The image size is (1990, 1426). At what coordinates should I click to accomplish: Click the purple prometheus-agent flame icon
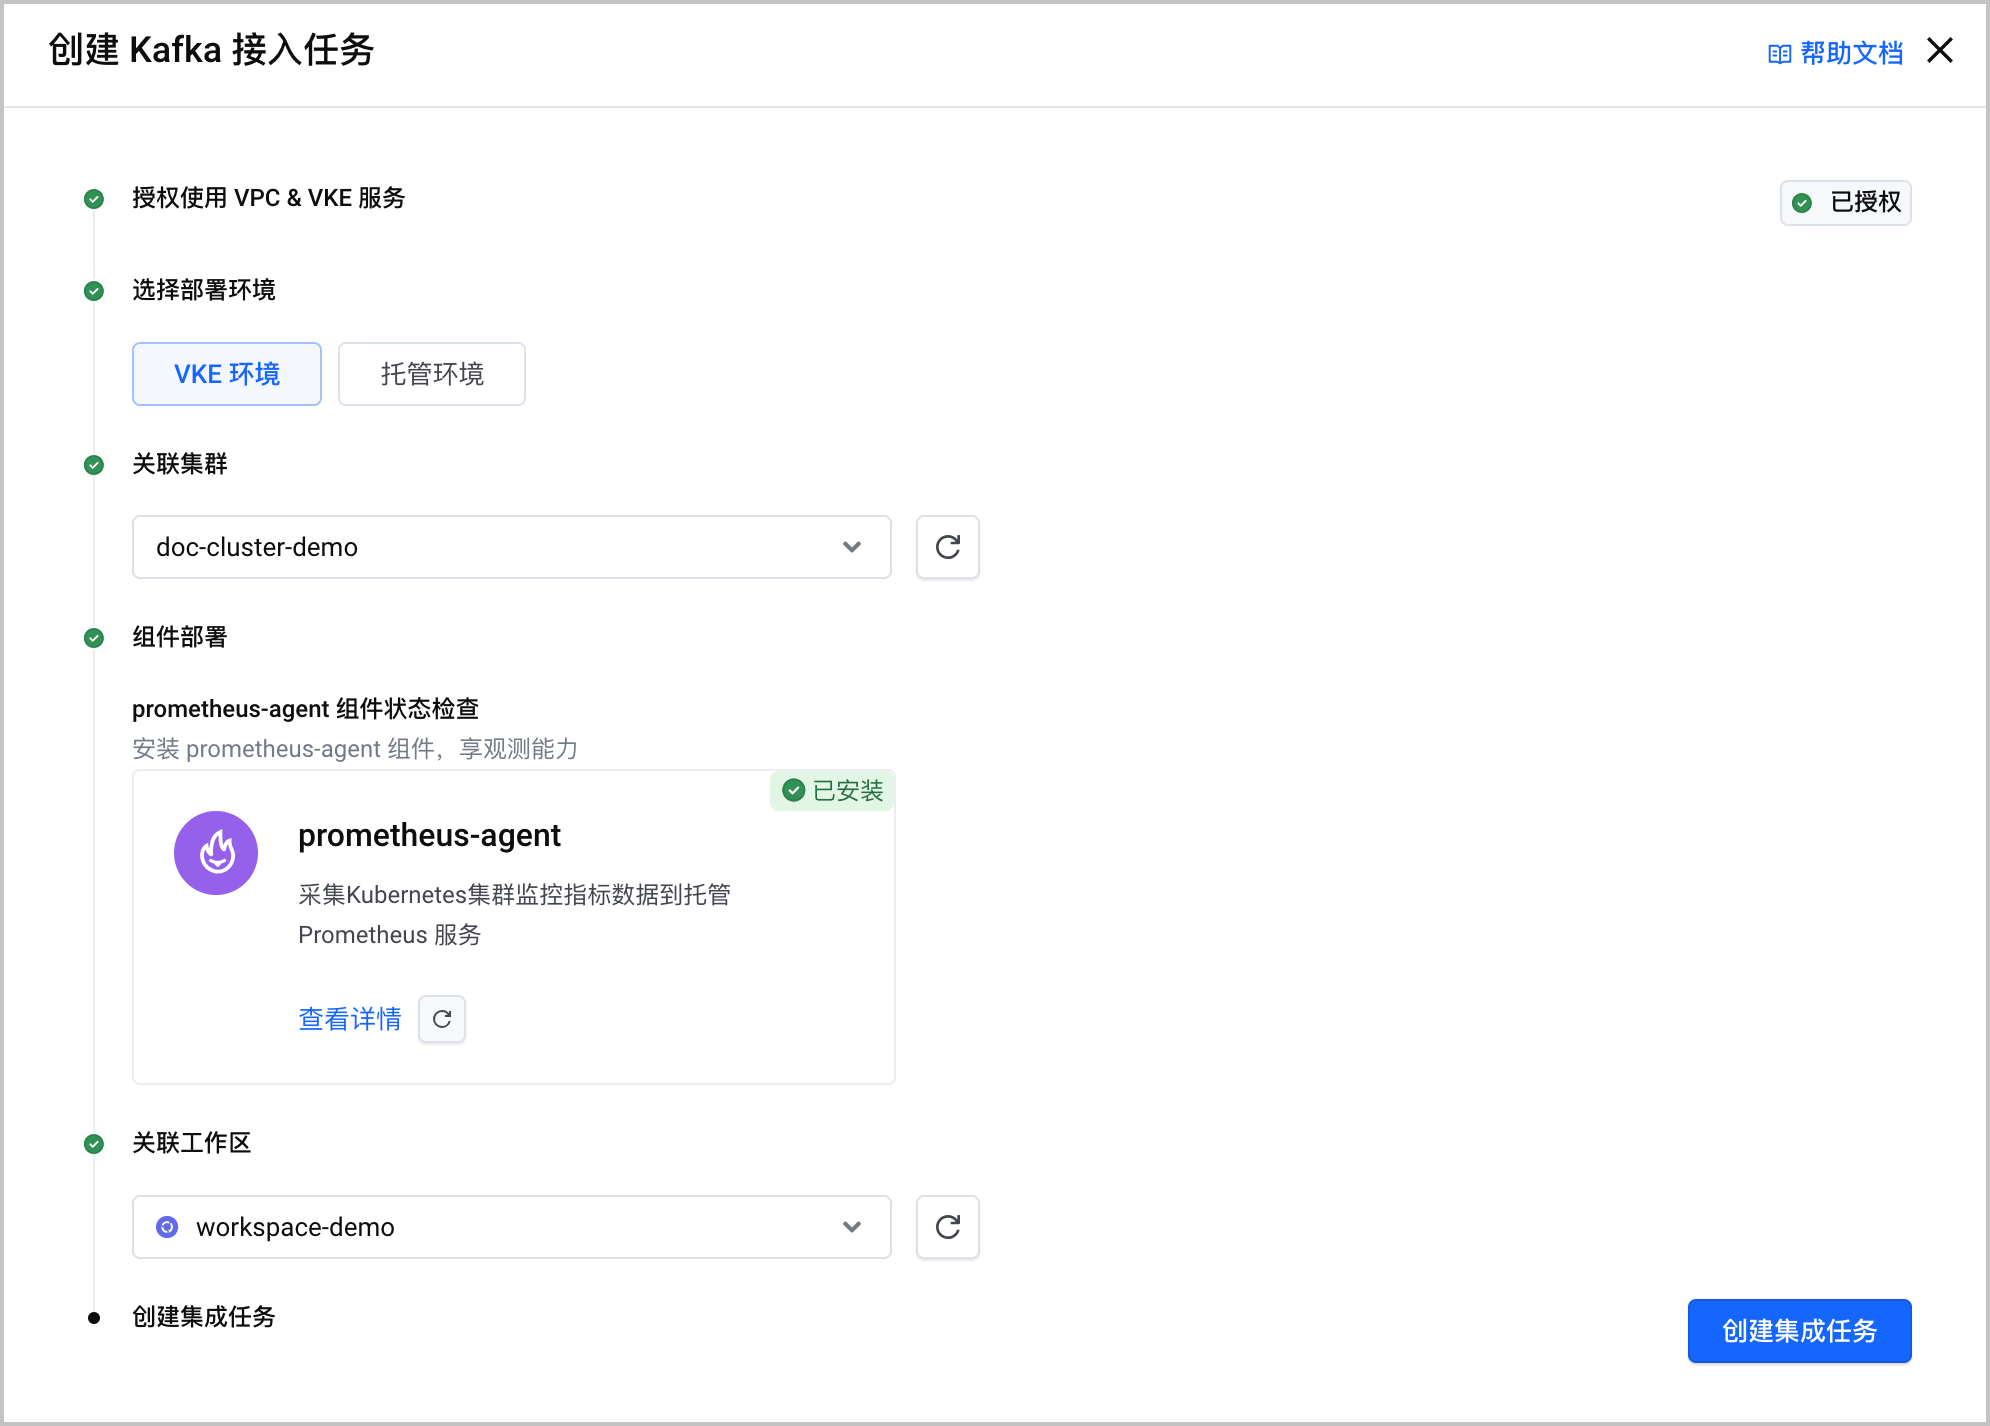click(216, 853)
